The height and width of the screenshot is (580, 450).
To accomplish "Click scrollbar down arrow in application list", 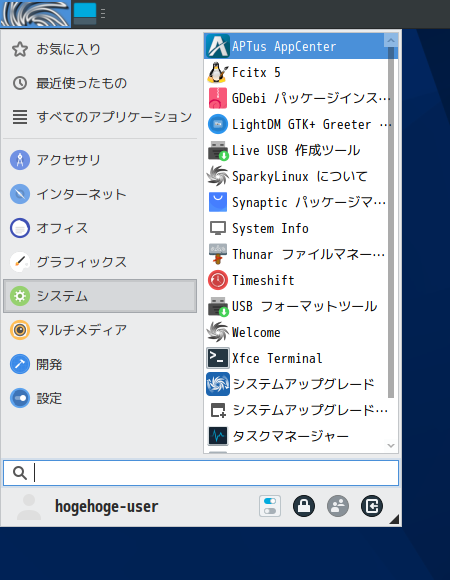I will point(391,445).
